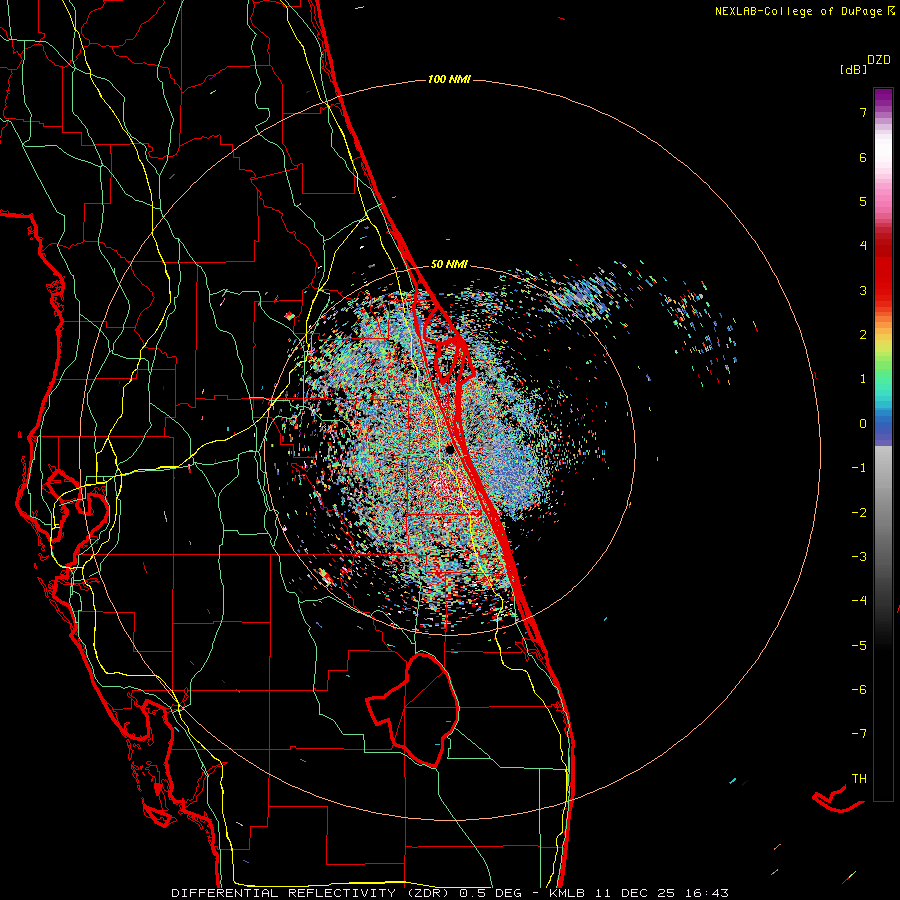Screen dimensions: 900x900
Task: Click the -3 value on the color scale
Action: [x=859, y=557]
